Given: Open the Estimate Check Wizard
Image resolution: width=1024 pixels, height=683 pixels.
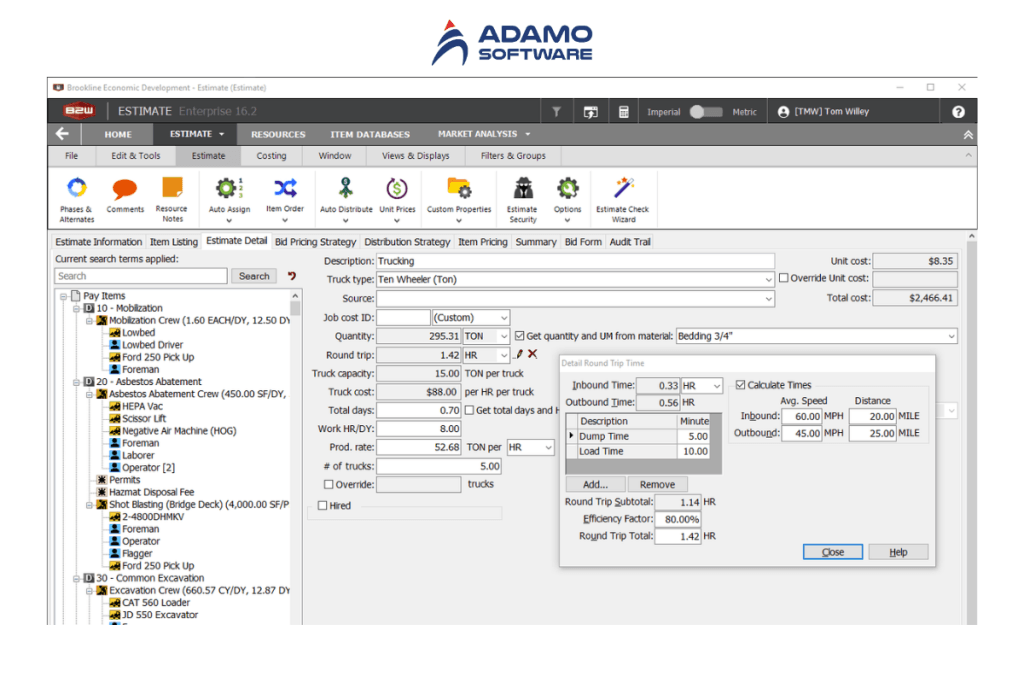Looking at the screenshot, I should click(622, 197).
